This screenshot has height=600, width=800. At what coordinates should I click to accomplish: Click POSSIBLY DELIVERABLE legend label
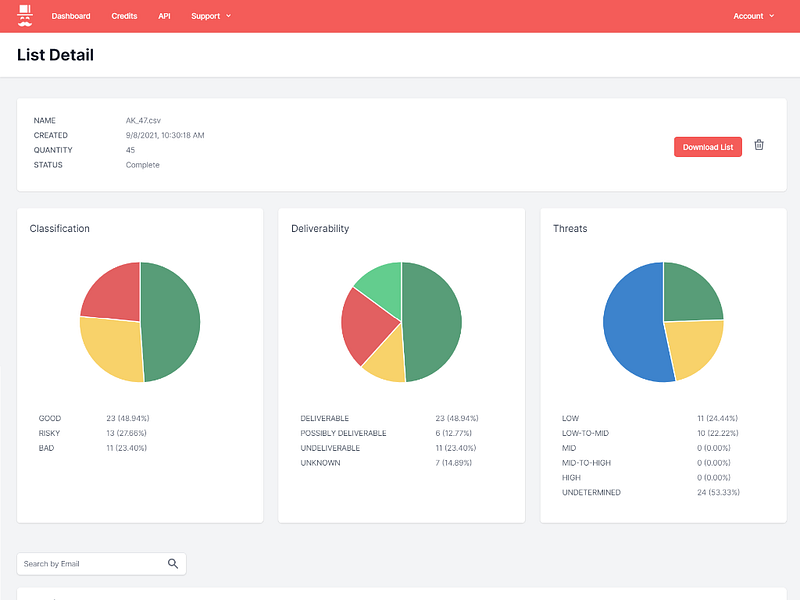point(343,433)
